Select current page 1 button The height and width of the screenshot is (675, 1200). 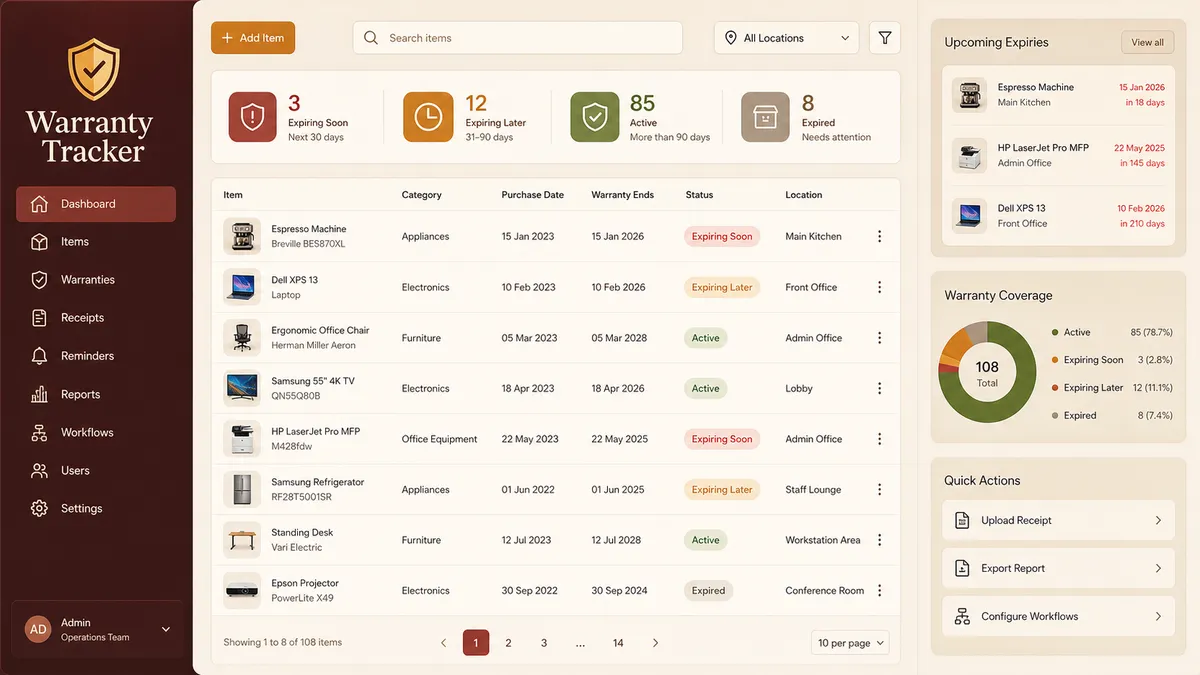pyautogui.click(x=476, y=643)
